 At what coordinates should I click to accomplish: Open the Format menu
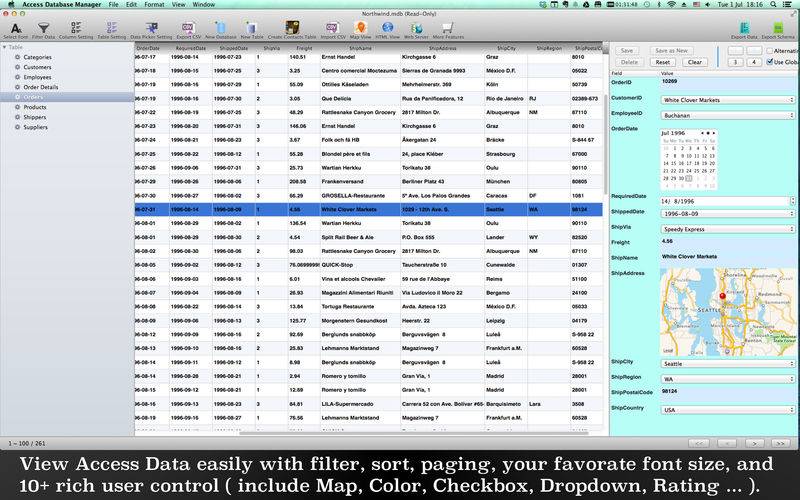coord(154,5)
